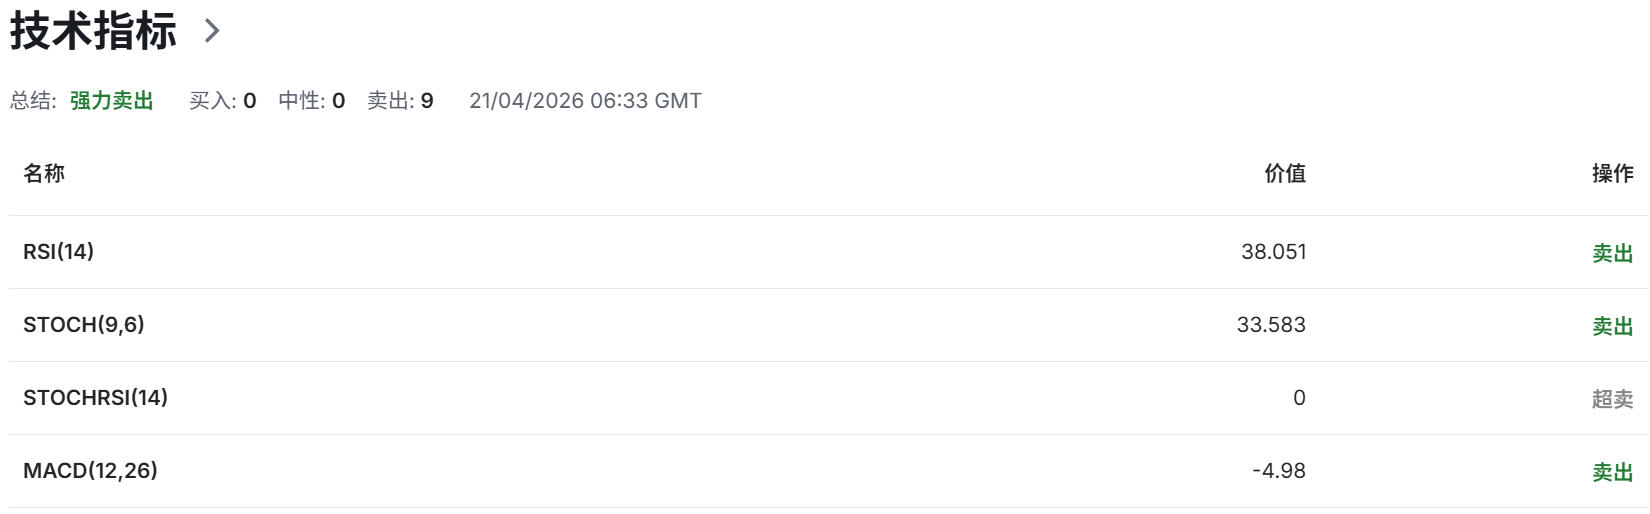Click the RSI value 38.051
This screenshot has width=1650, height=514.
(1274, 252)
